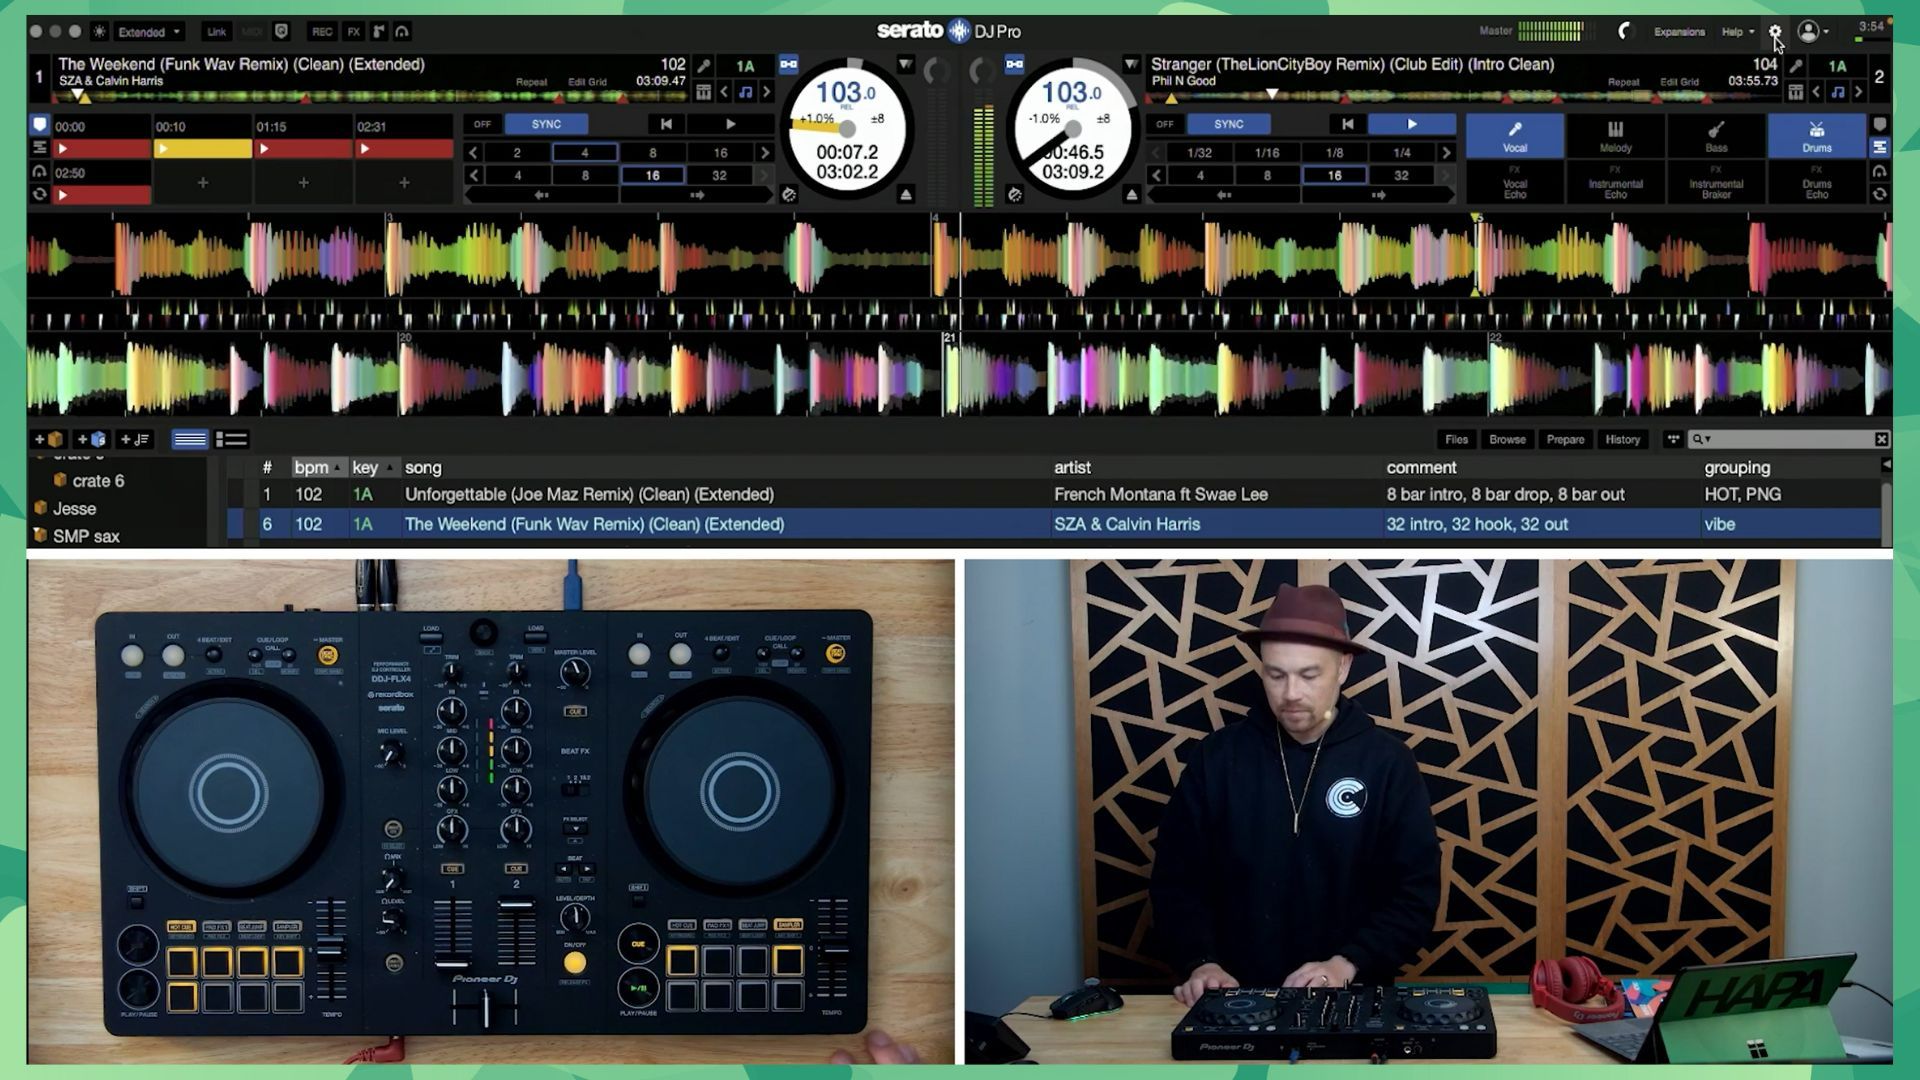
Task: Toggle the Melody stem on deck 2
Action: (1615, 135)
